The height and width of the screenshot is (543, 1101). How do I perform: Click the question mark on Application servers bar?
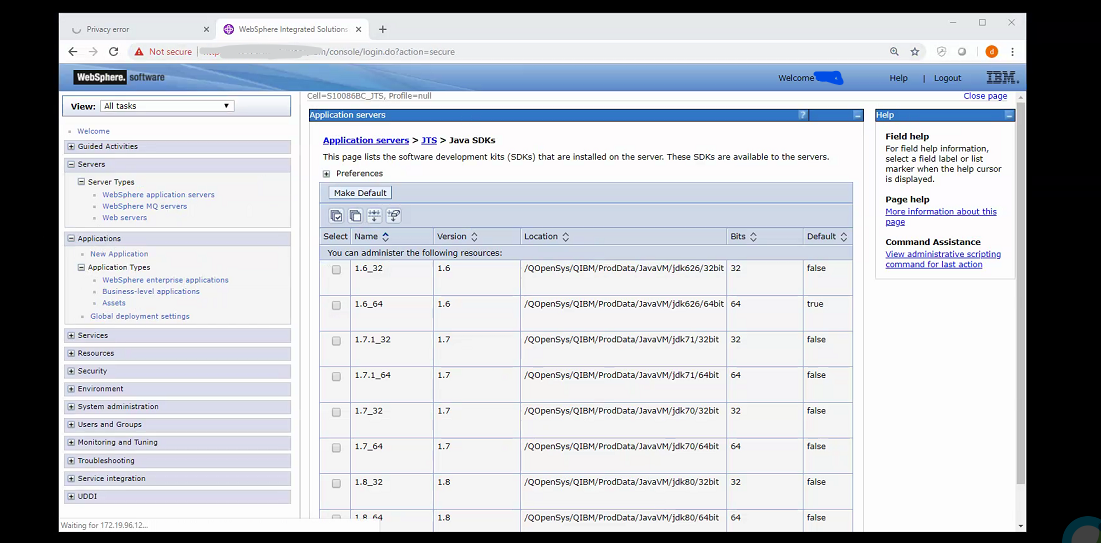[803, 115]
